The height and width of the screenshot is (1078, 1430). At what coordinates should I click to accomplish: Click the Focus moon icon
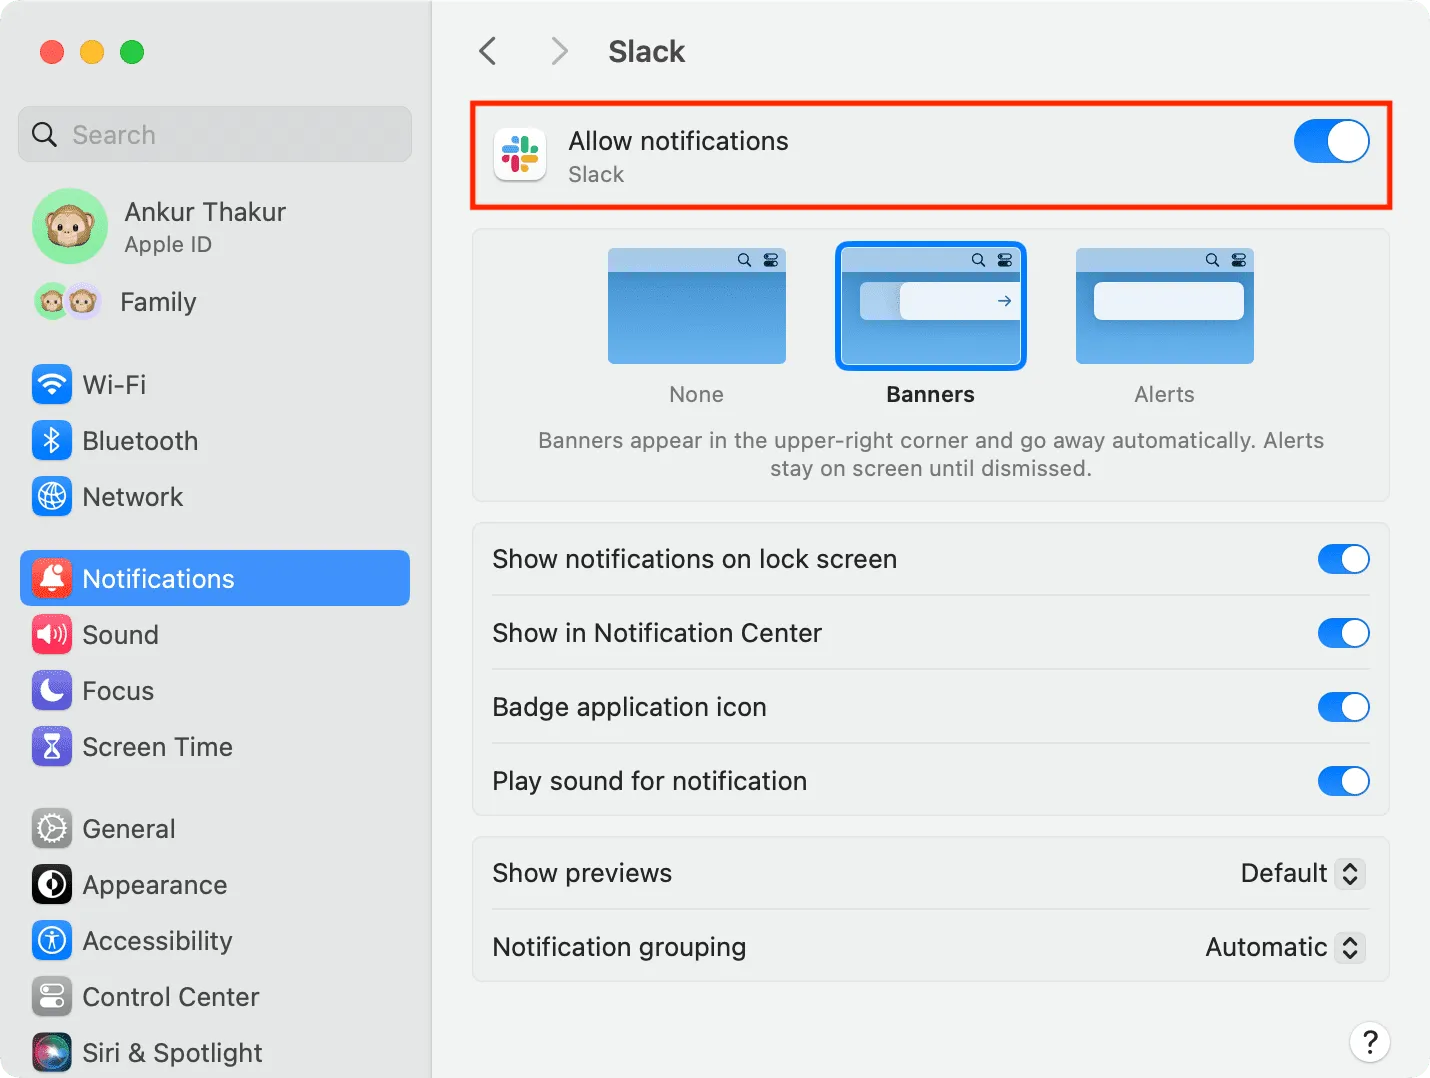(x=52, y=690)
